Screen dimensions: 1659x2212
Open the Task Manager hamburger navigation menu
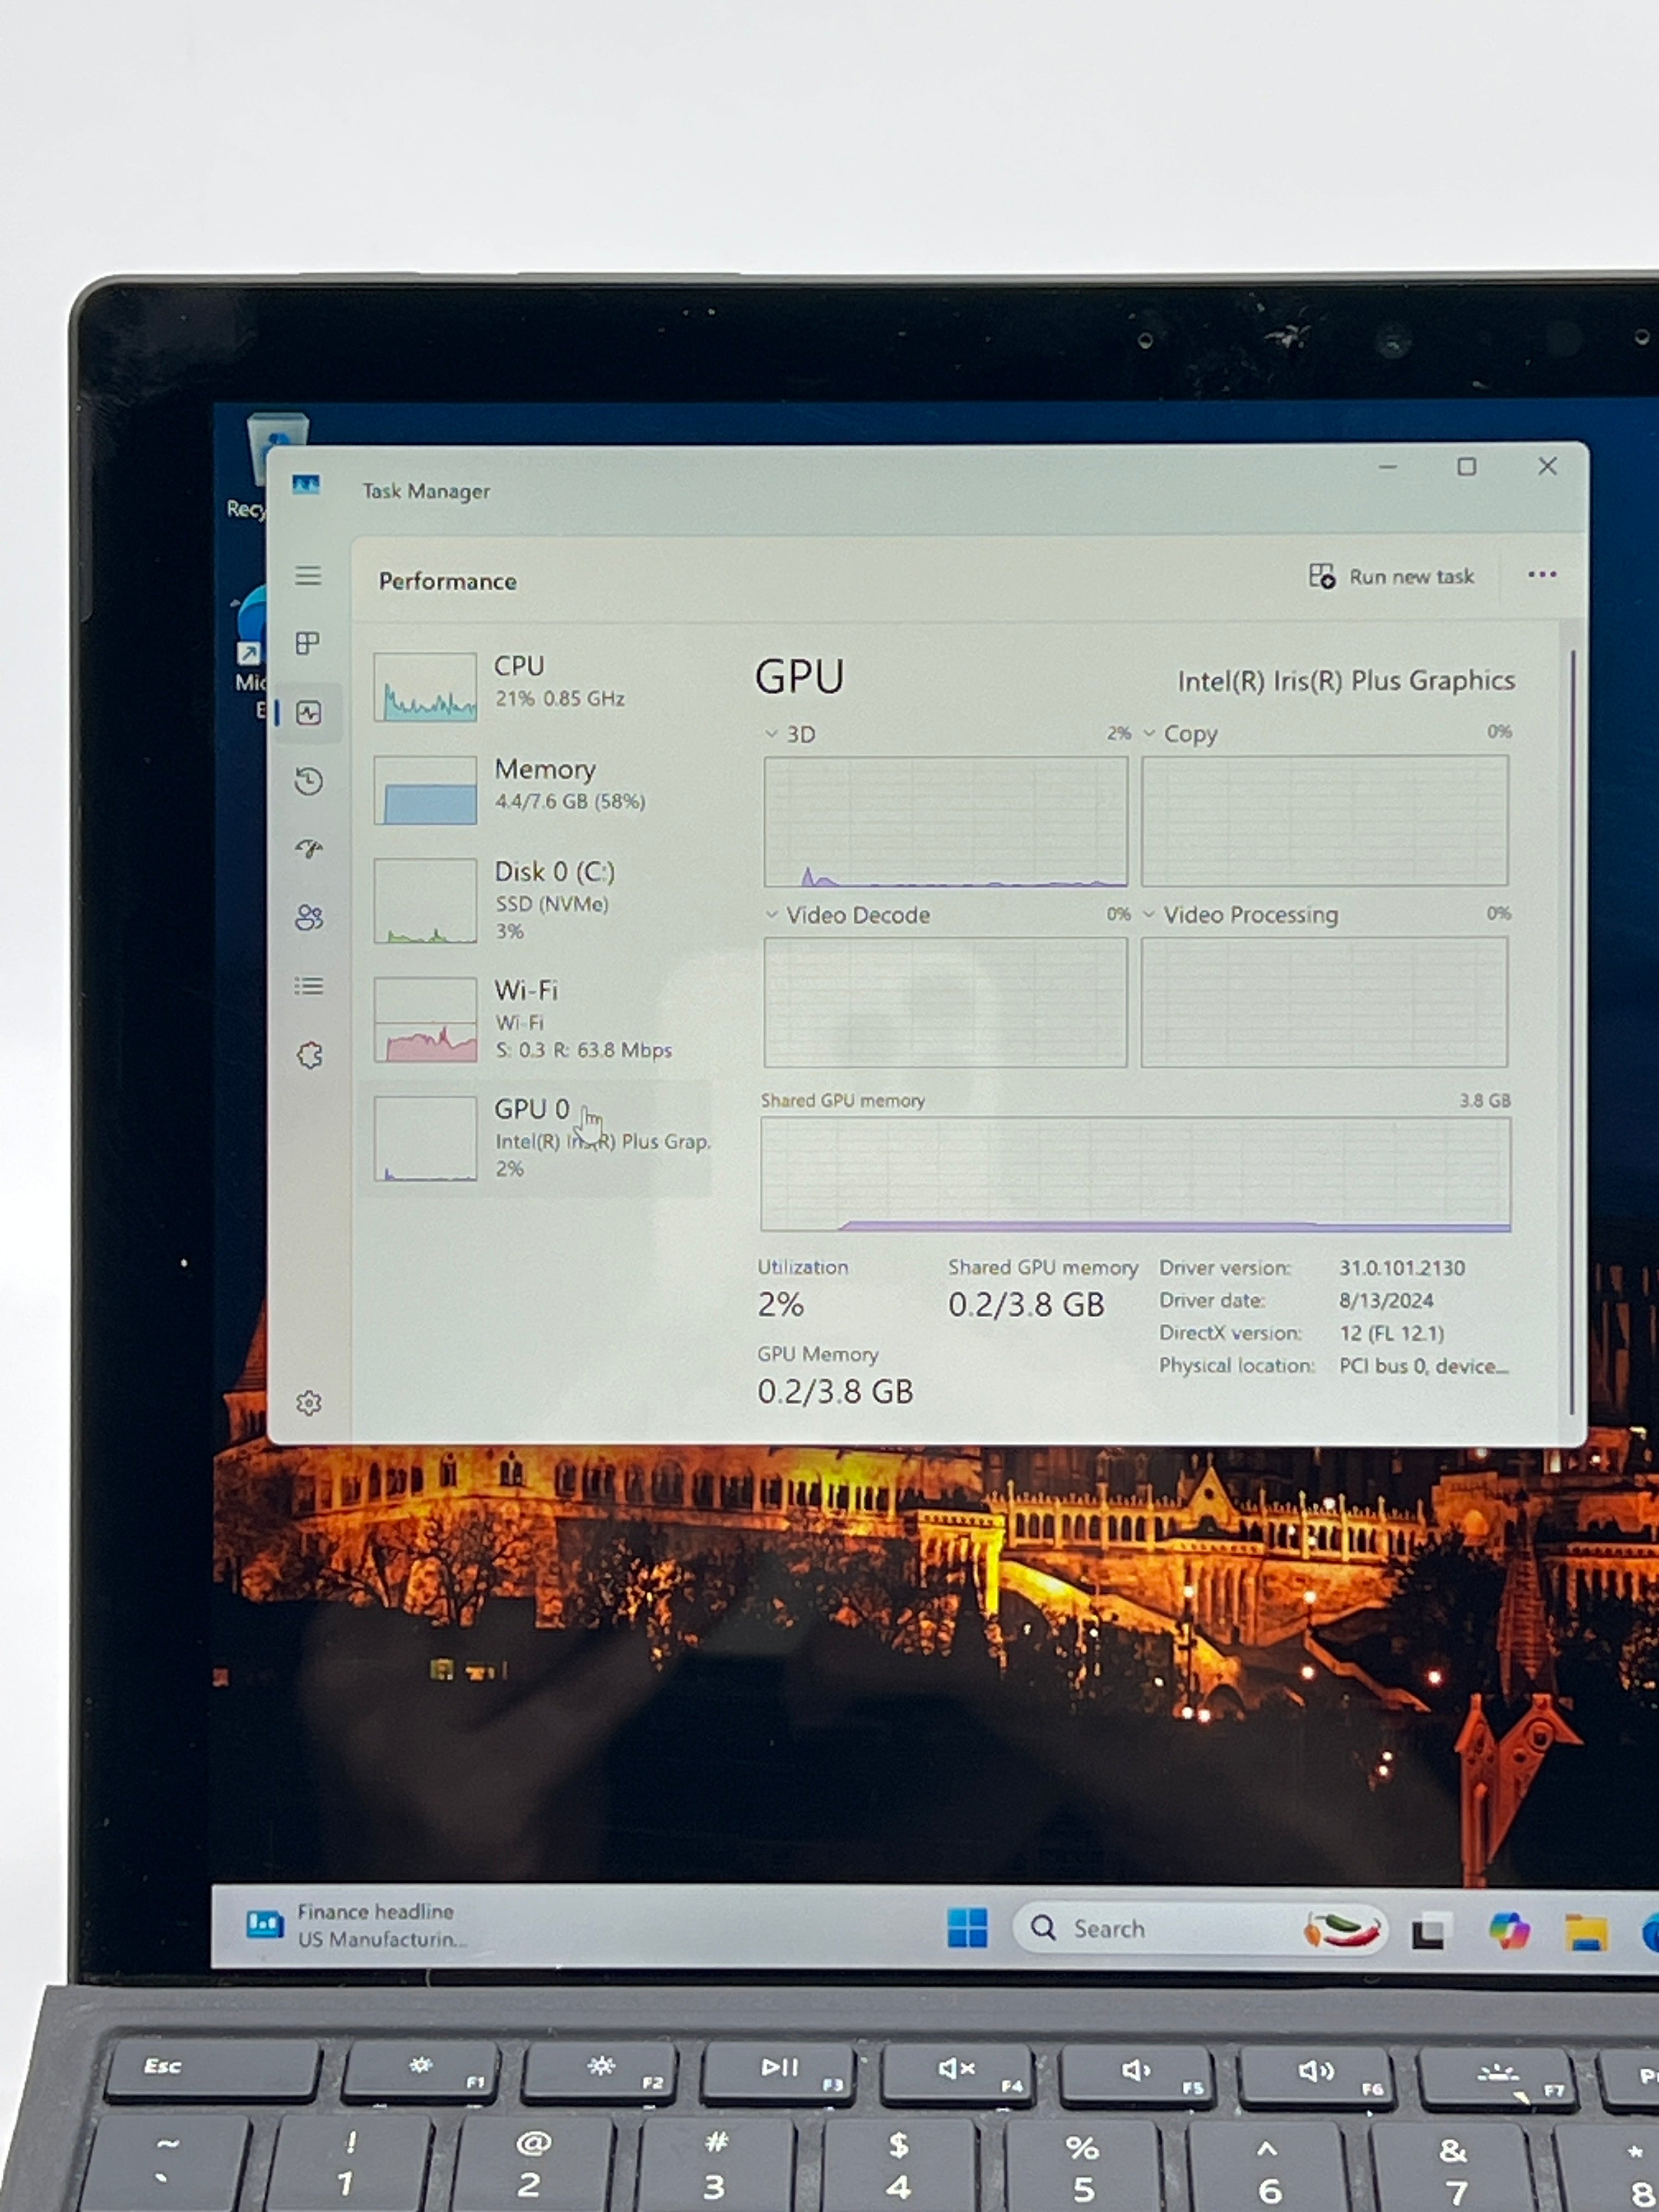point(308,576)
